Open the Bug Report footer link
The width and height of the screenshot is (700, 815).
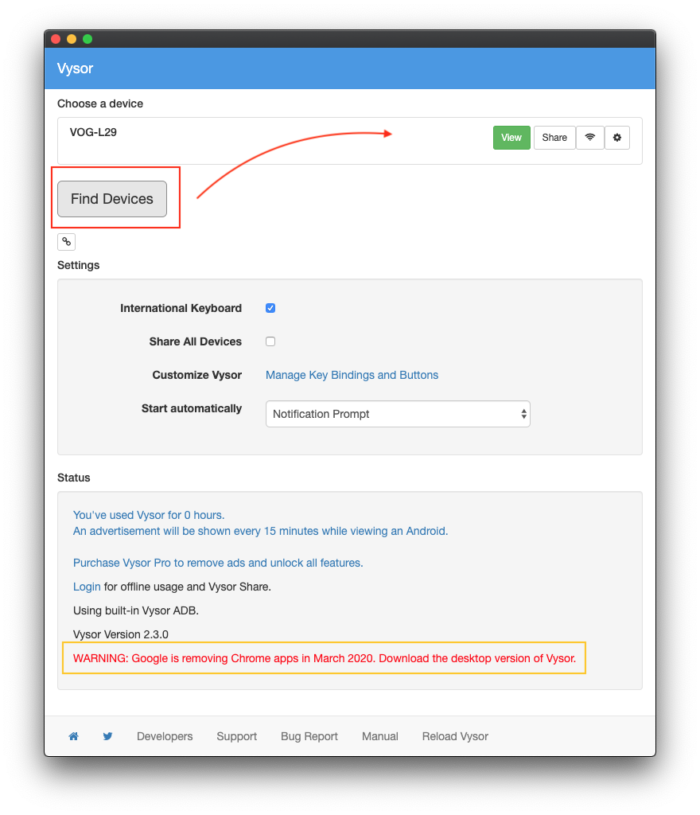(x=309, y=736)
